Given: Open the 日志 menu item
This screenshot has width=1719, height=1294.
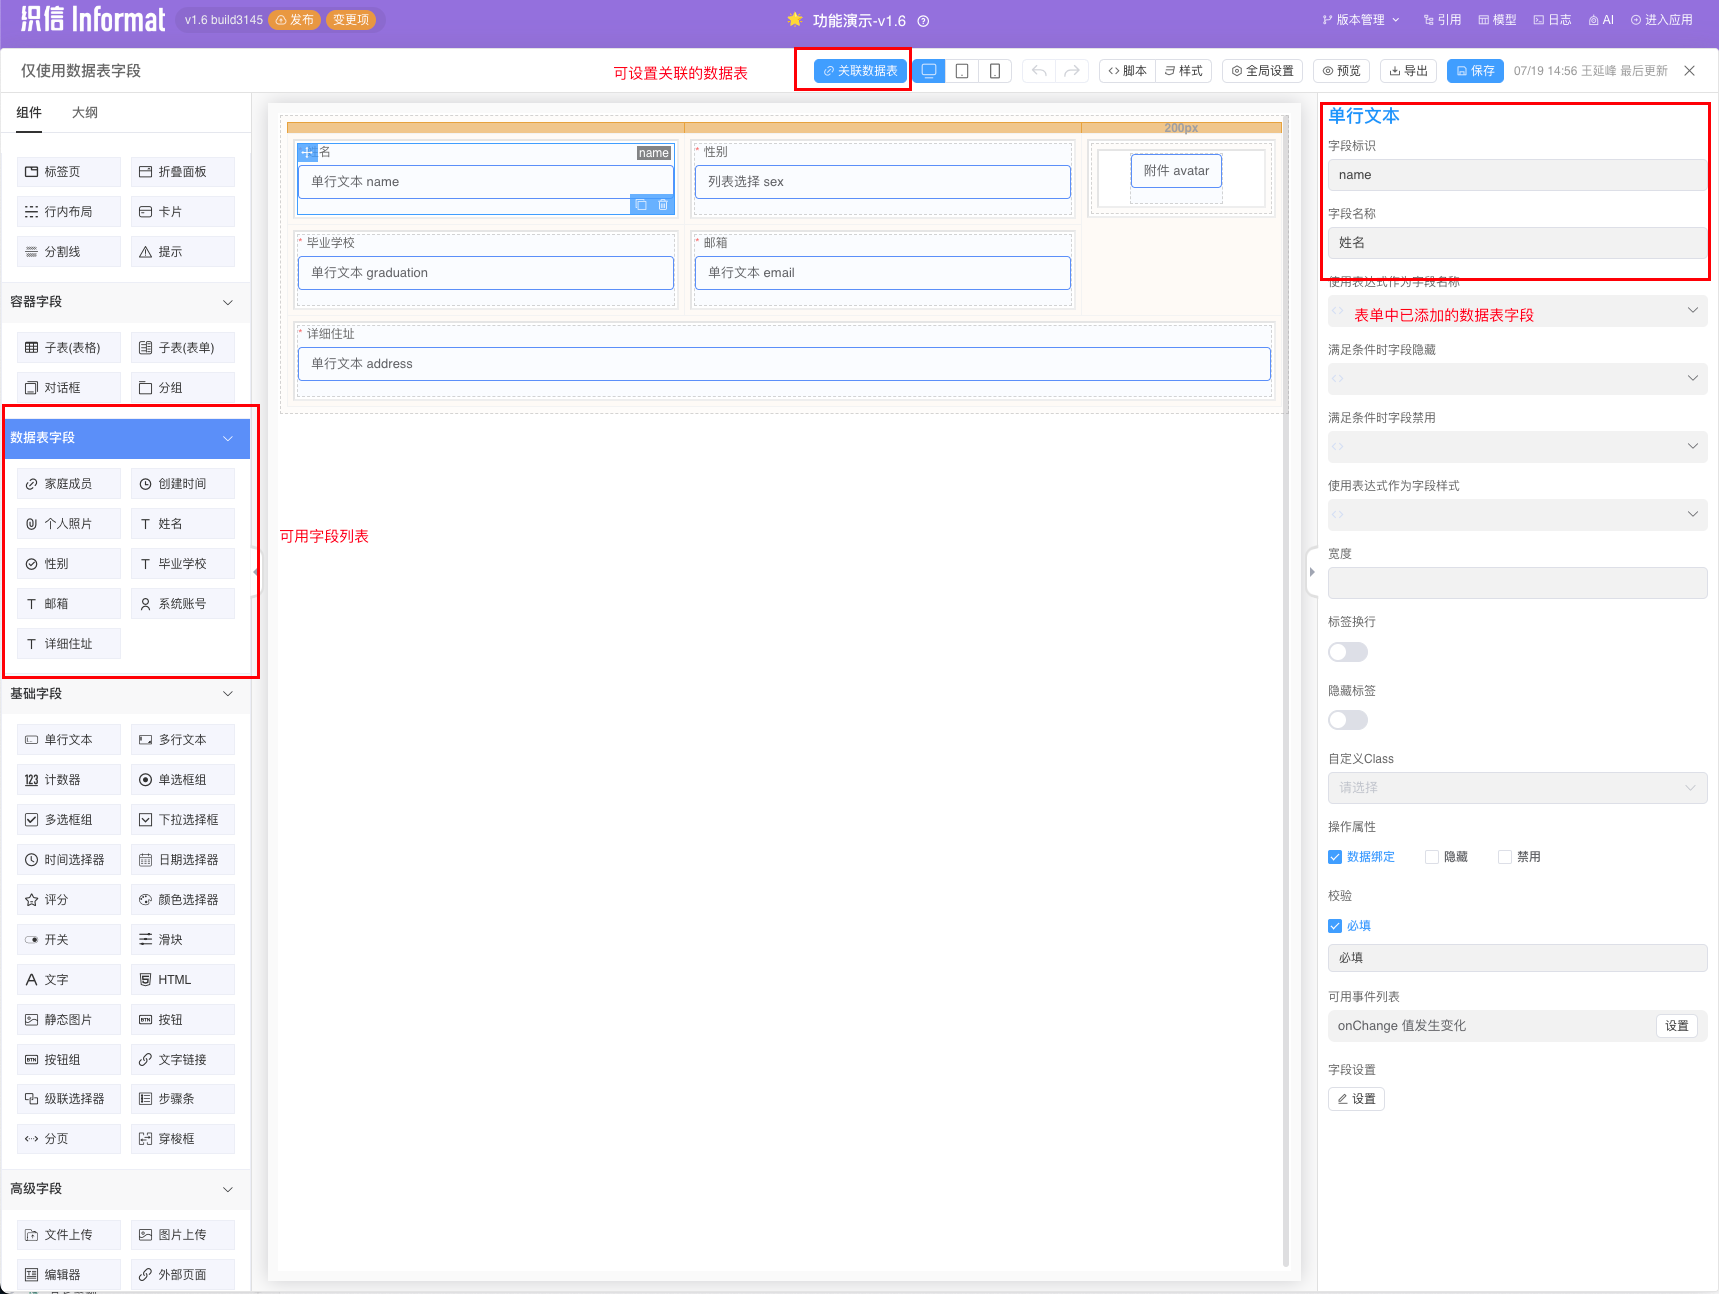Looking at the screenshot, I should click(1552, 20).
